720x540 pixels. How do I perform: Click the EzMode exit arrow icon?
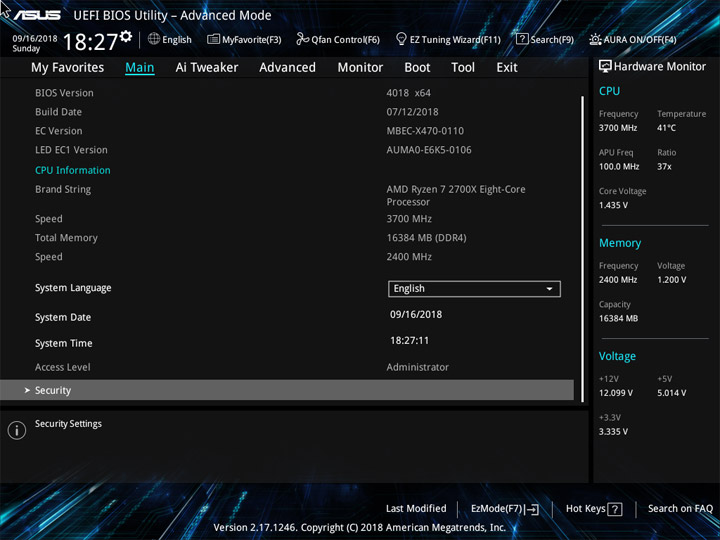click(x=532, y=509)
